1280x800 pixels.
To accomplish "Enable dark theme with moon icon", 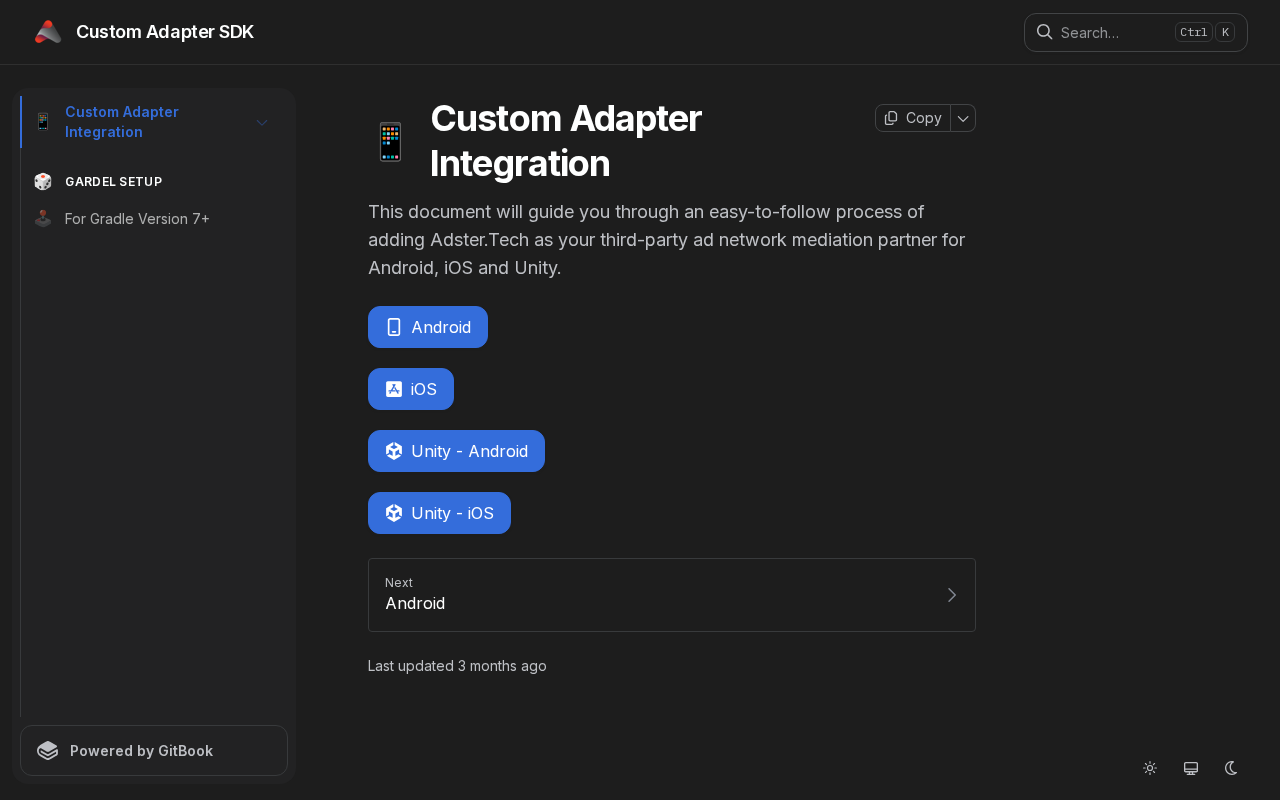I will 1232,768.
